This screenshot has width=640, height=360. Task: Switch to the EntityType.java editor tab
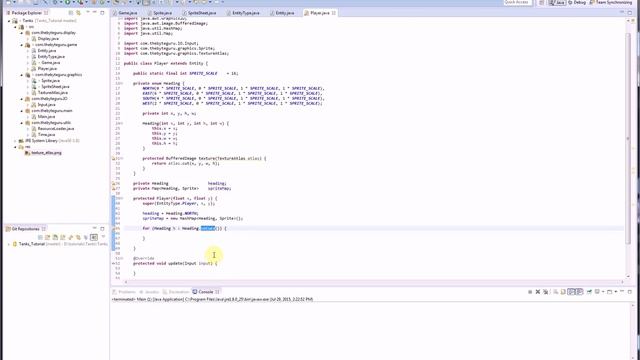click(x=243, y=13)
